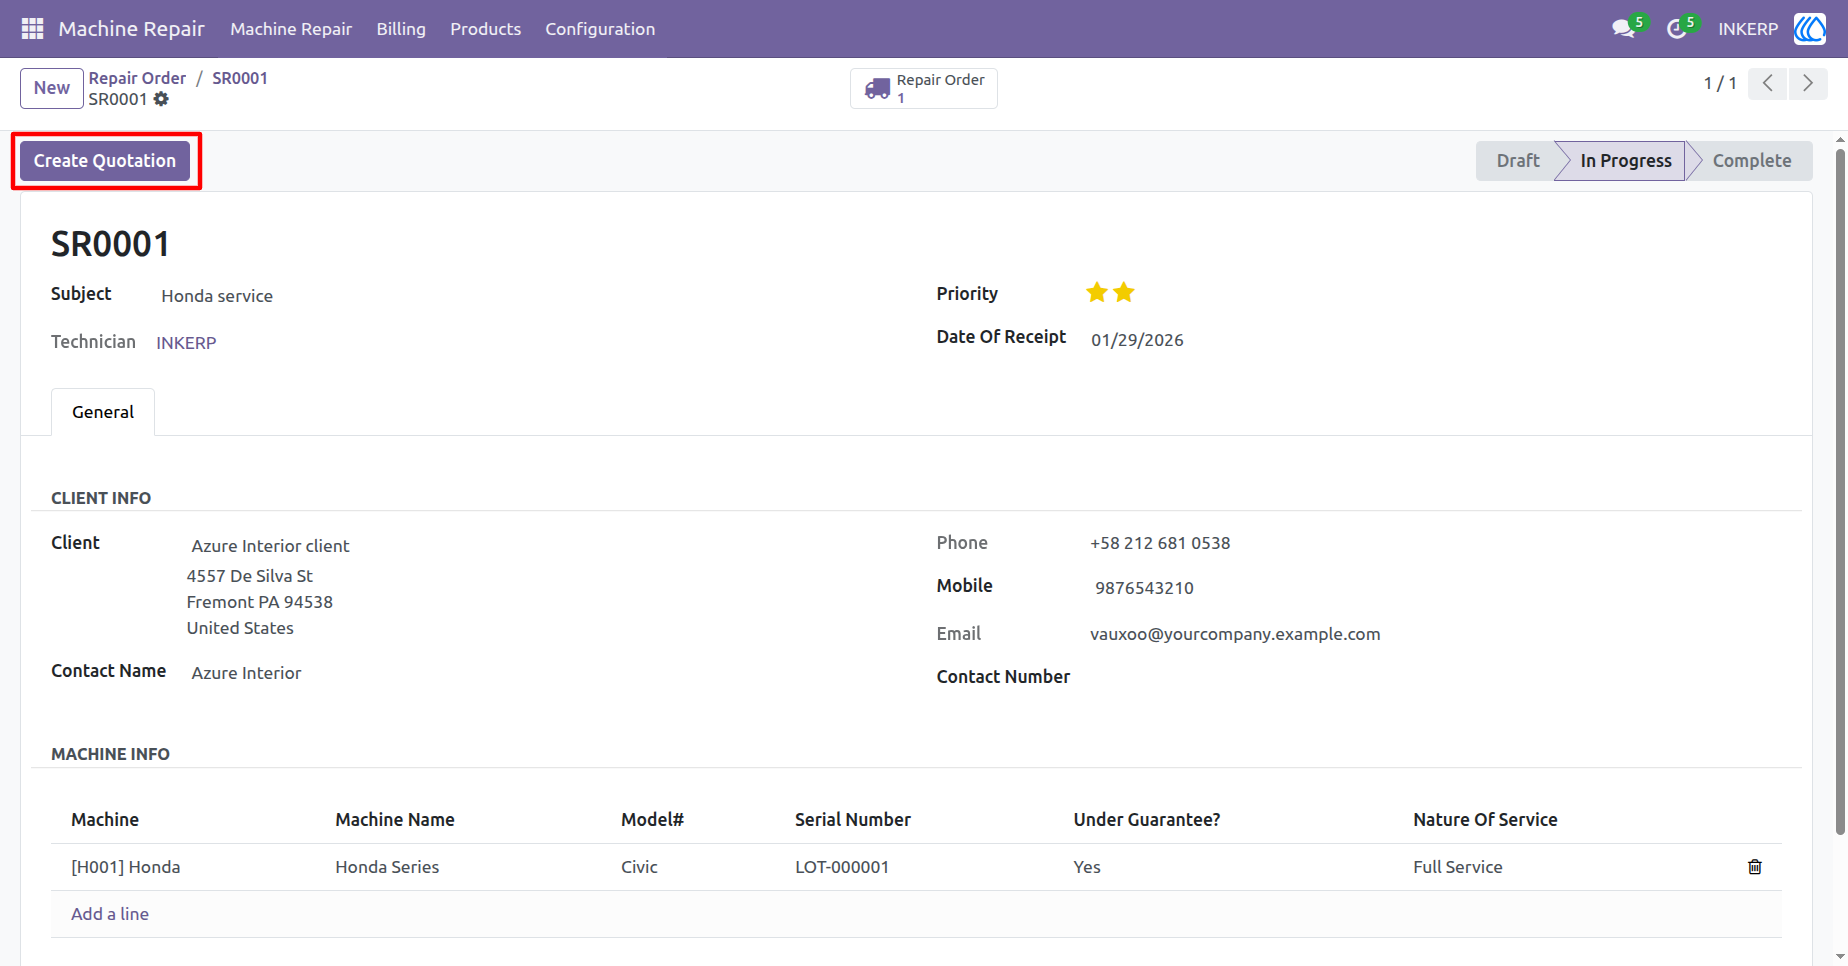The width and height of the screenshot is (1848, 966).
Task: Open the Products menu
Action: coord(485,29)
